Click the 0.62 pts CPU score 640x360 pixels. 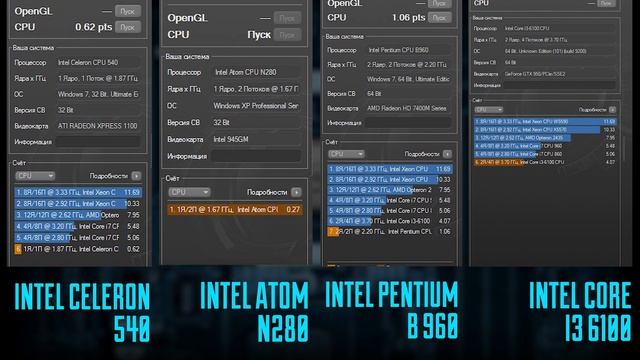tap(93, 27)
